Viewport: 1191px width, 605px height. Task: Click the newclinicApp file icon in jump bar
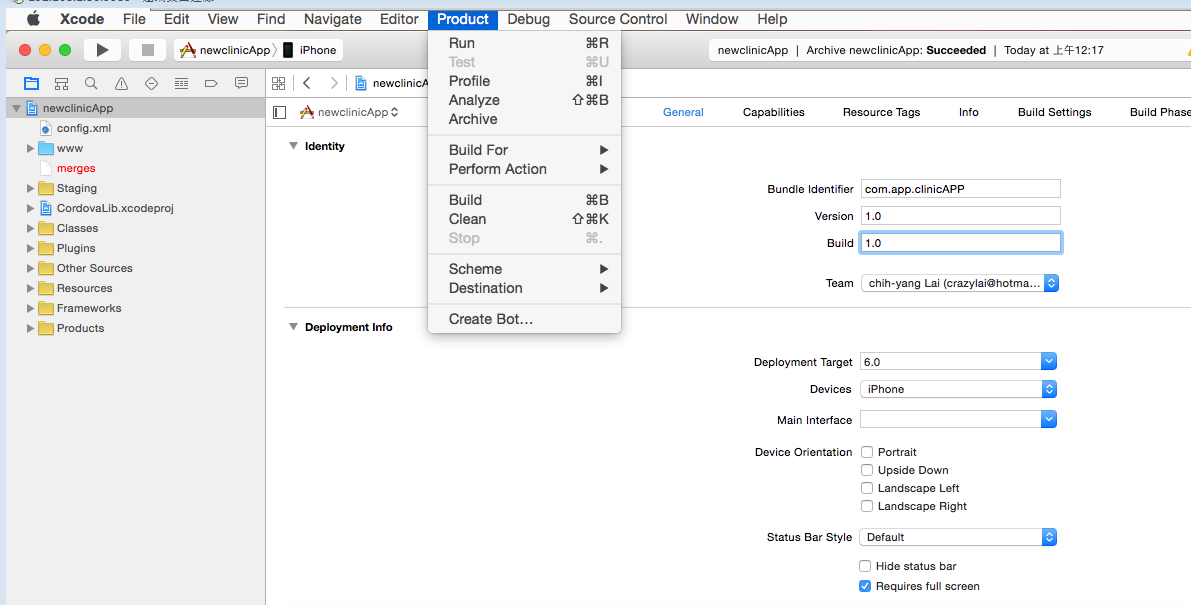362,84
